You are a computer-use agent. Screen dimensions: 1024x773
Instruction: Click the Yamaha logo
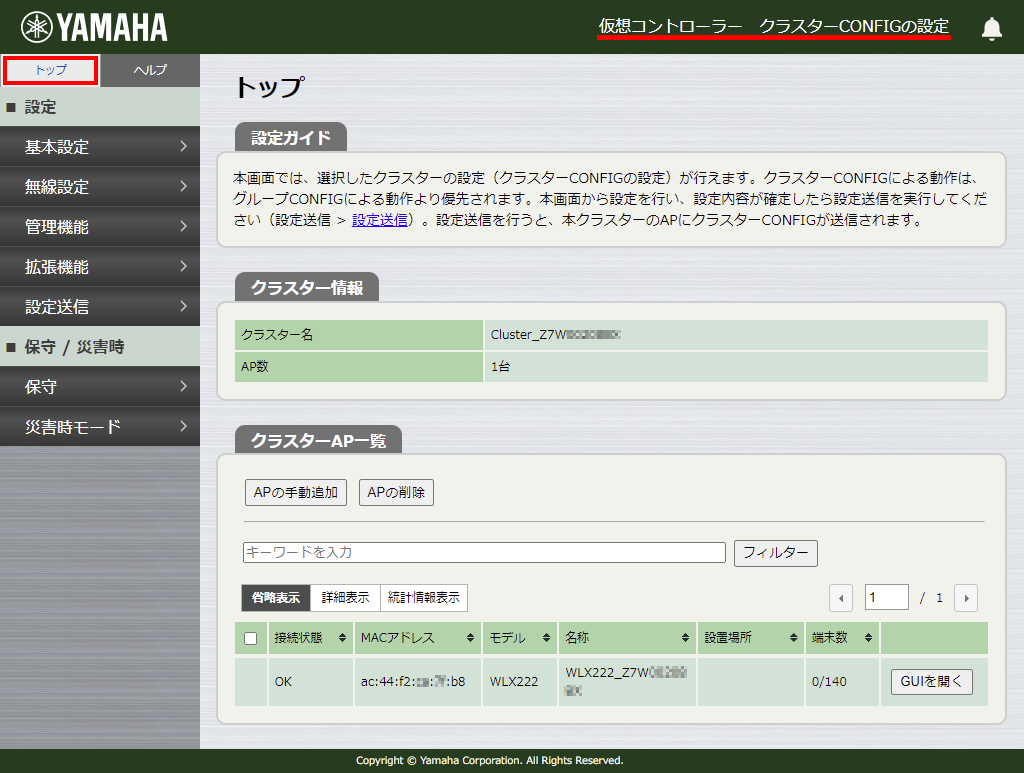[95, 27]
